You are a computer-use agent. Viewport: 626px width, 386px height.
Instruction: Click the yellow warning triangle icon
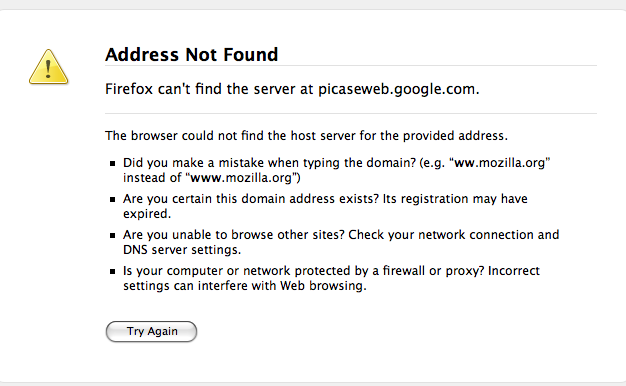[x=48, y=67]
